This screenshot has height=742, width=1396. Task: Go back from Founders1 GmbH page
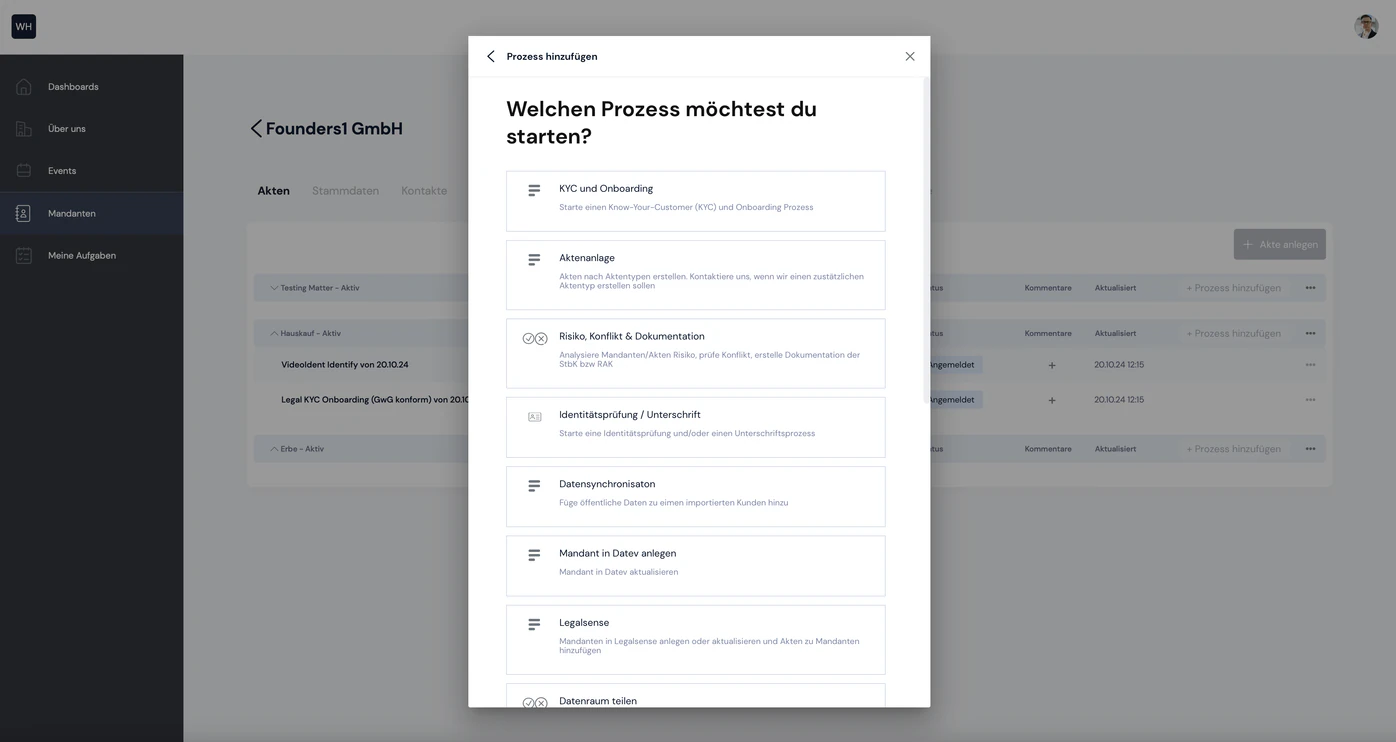pyautogui.click(x=256, y=128)
